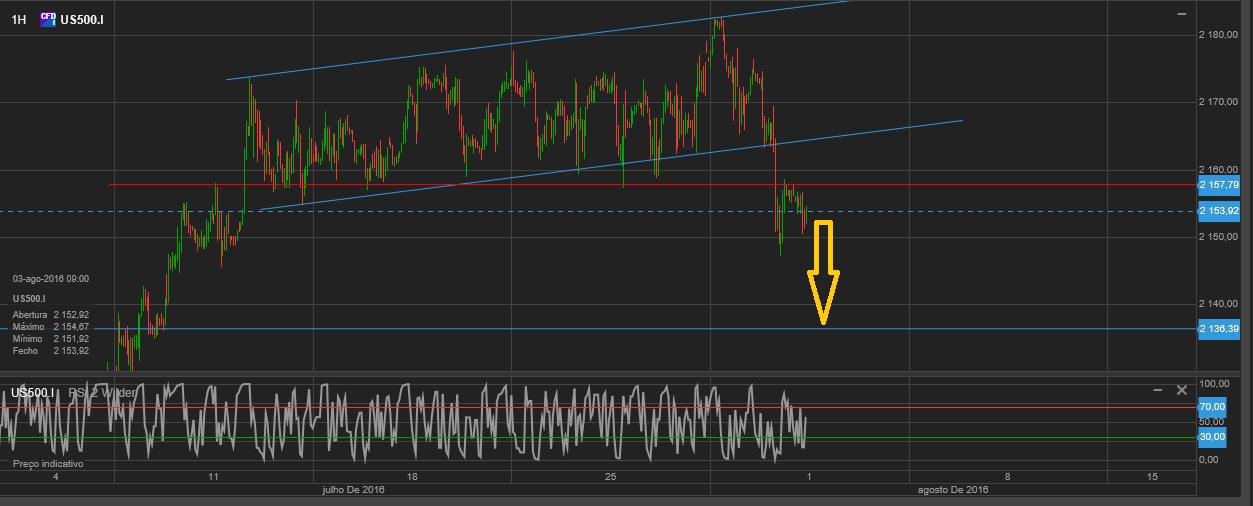Select the upper blue channel trendline

tap(540, 40)
